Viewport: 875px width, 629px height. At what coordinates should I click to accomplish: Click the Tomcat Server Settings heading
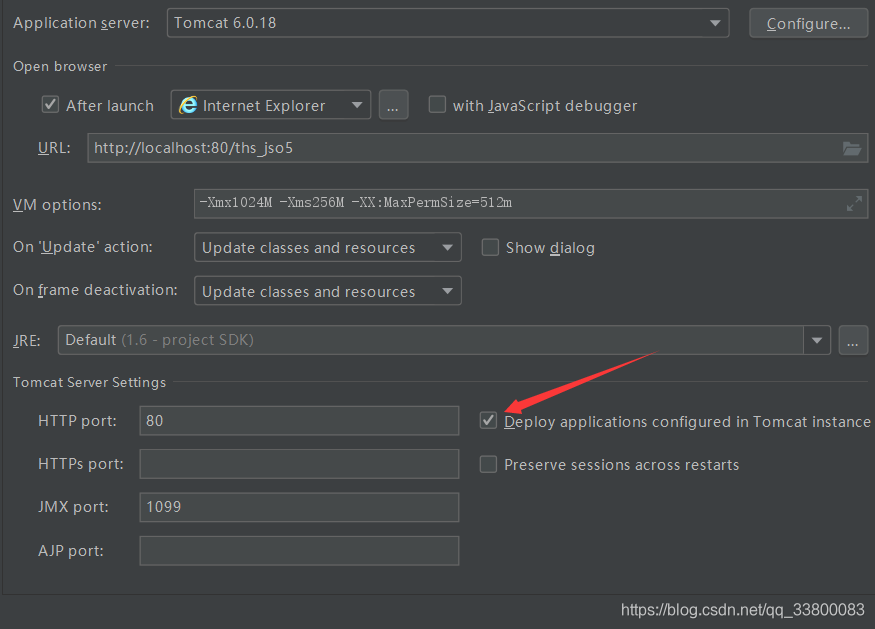tap(89, 382)
